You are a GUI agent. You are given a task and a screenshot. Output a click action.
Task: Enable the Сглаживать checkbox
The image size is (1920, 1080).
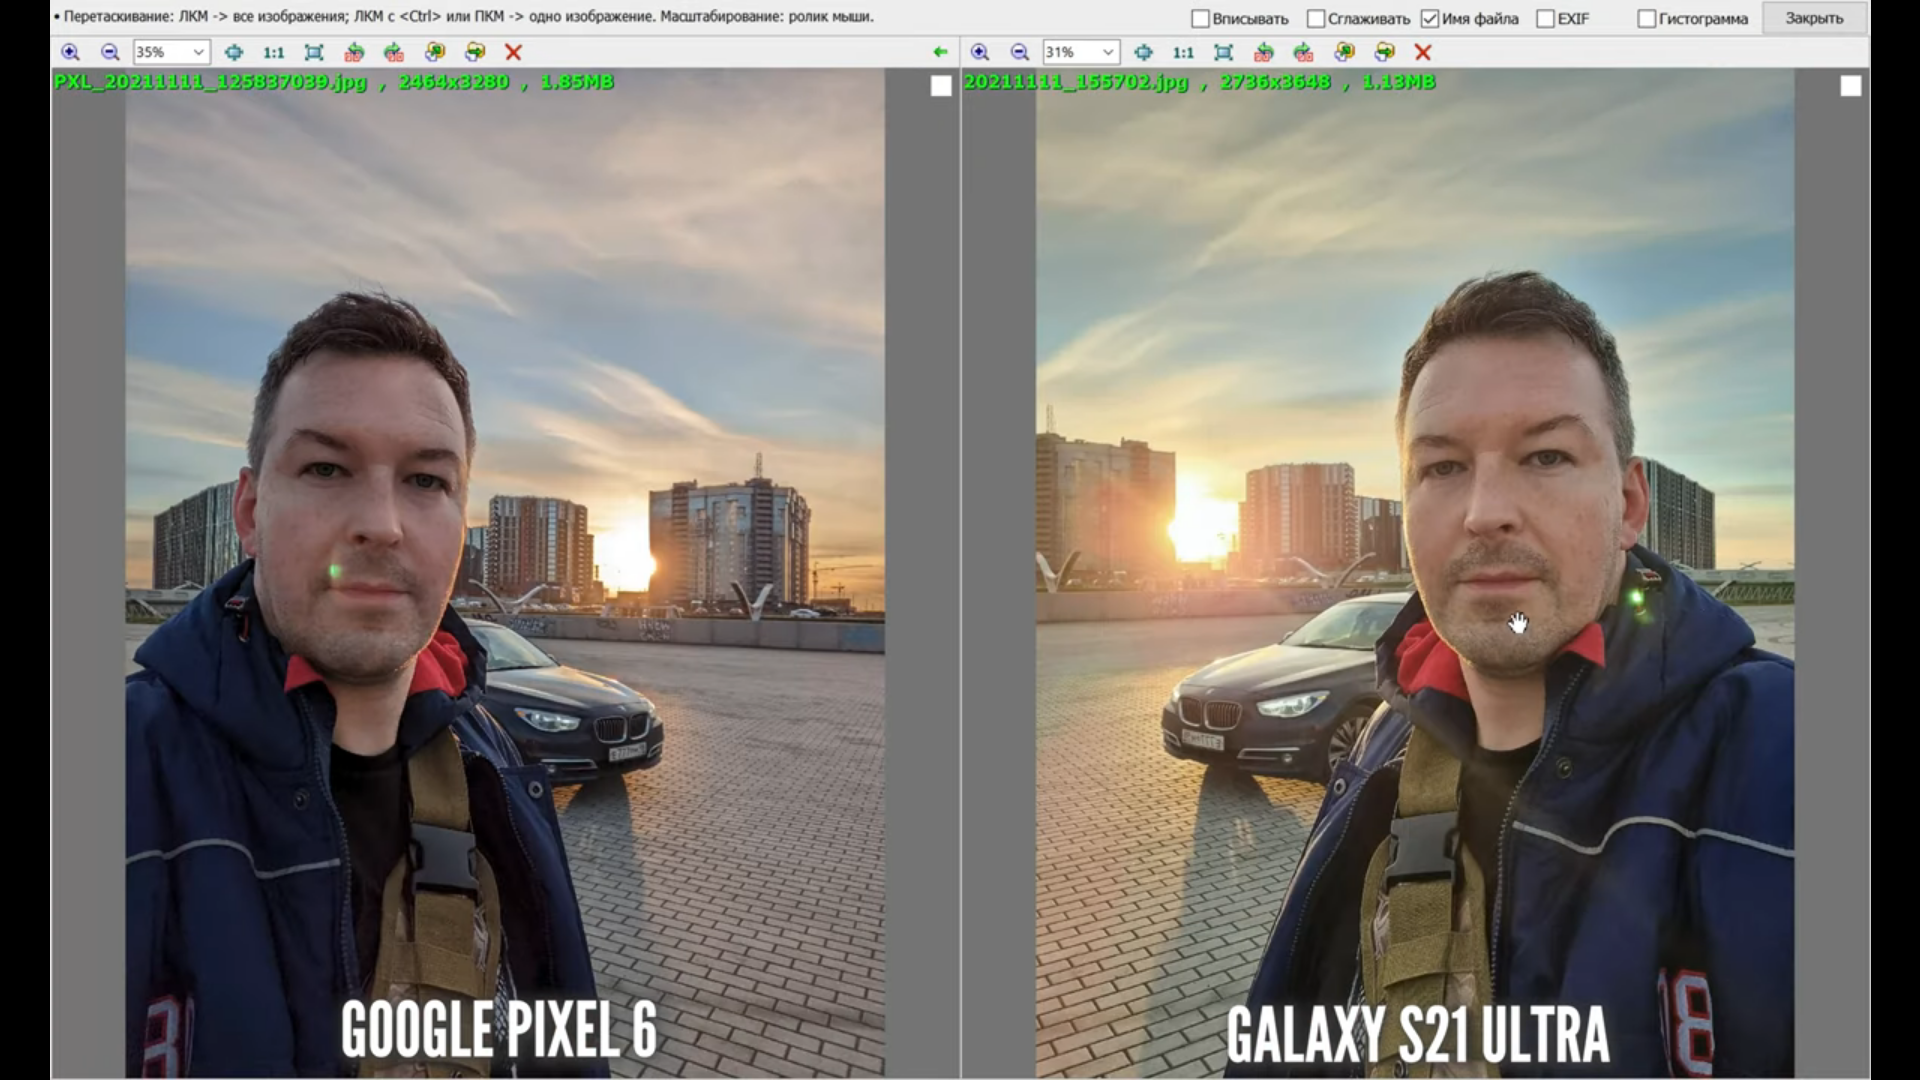(x=1316, y=19)
